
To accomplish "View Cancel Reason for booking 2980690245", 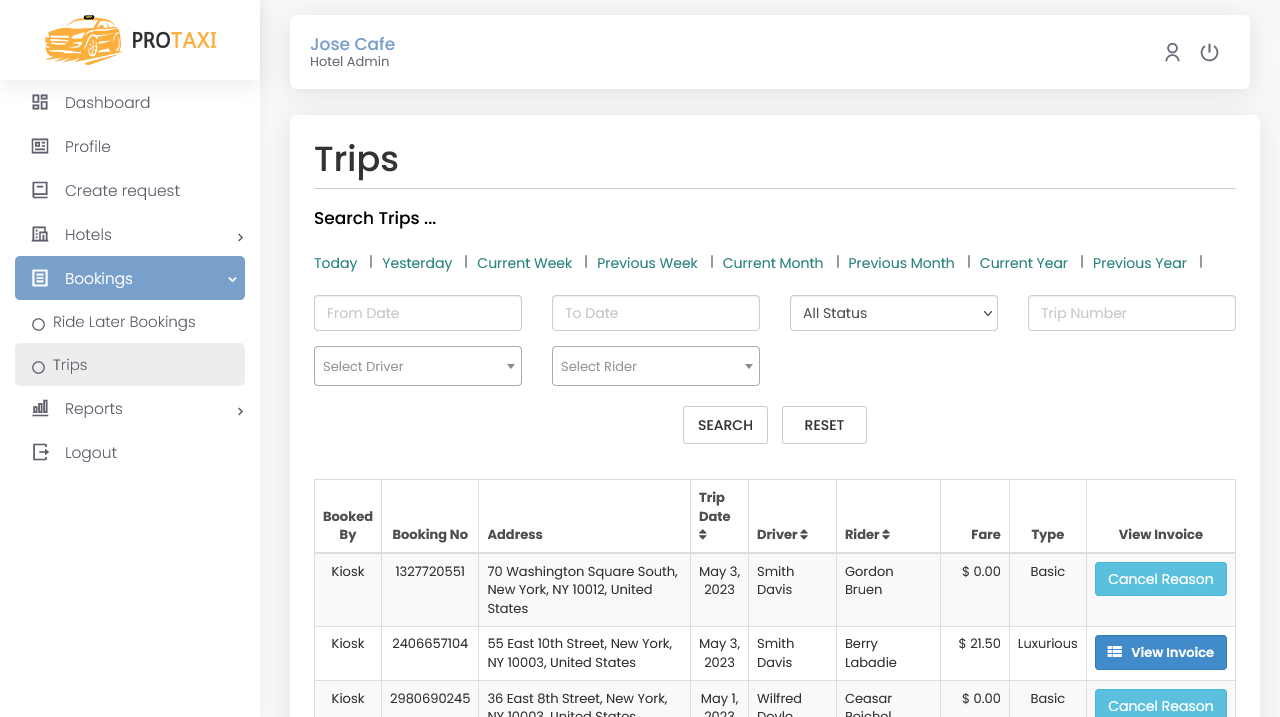I will pos(1161,704).
